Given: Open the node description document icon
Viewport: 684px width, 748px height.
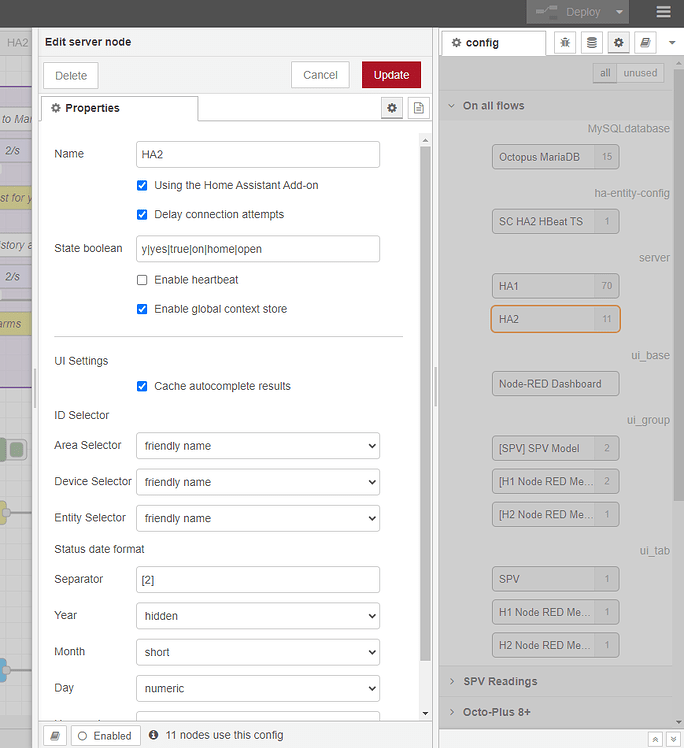Looking at the screenshot, I should coord(418,108).
